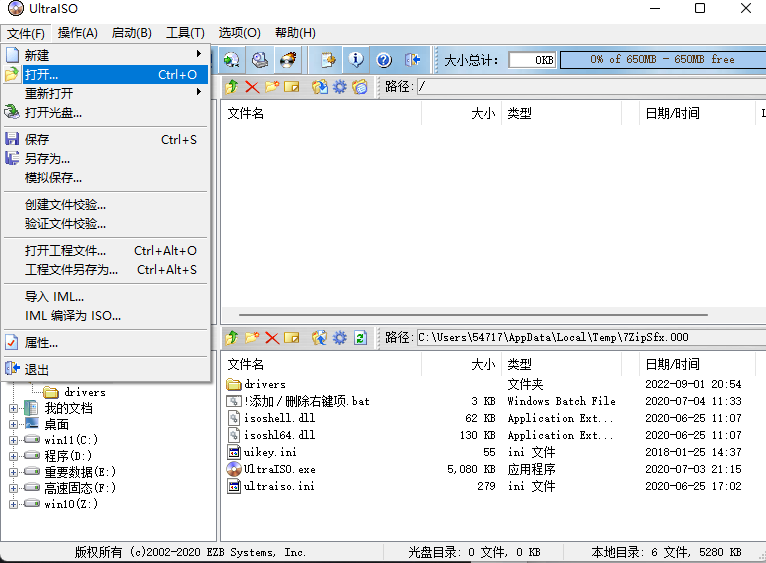Choose 模拟保存... menu entry
This screenshot has height=563, width=766.
pyautogui.click(x=106, y=178)
